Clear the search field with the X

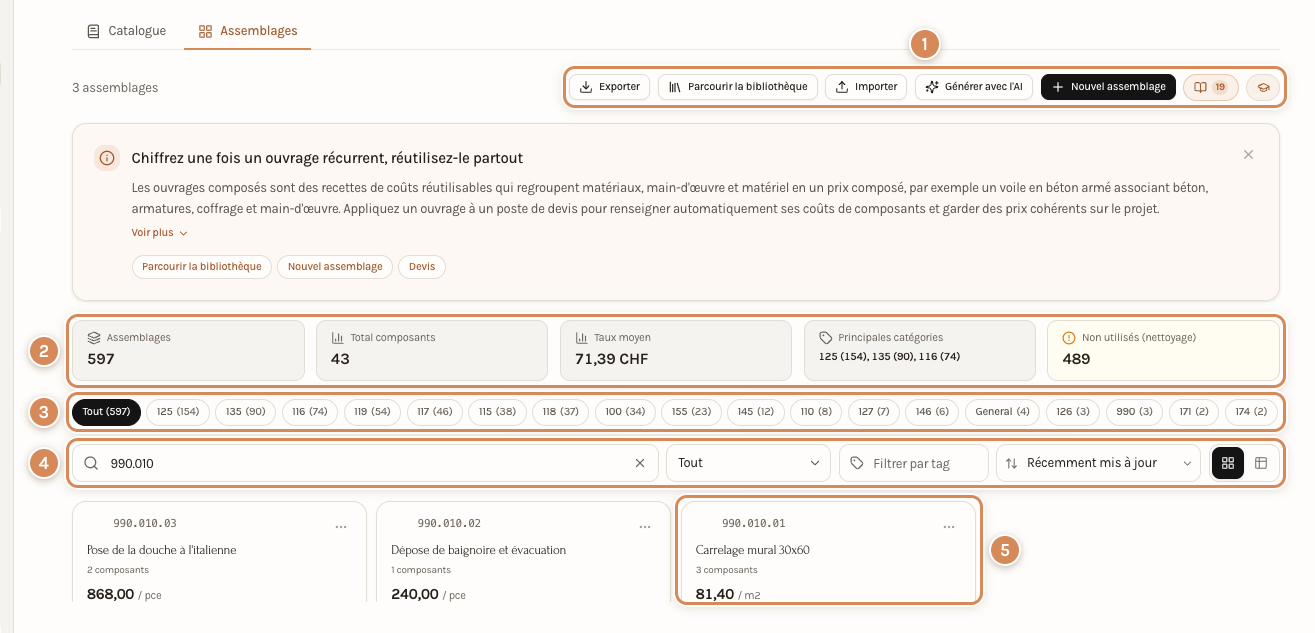[640, 463]
